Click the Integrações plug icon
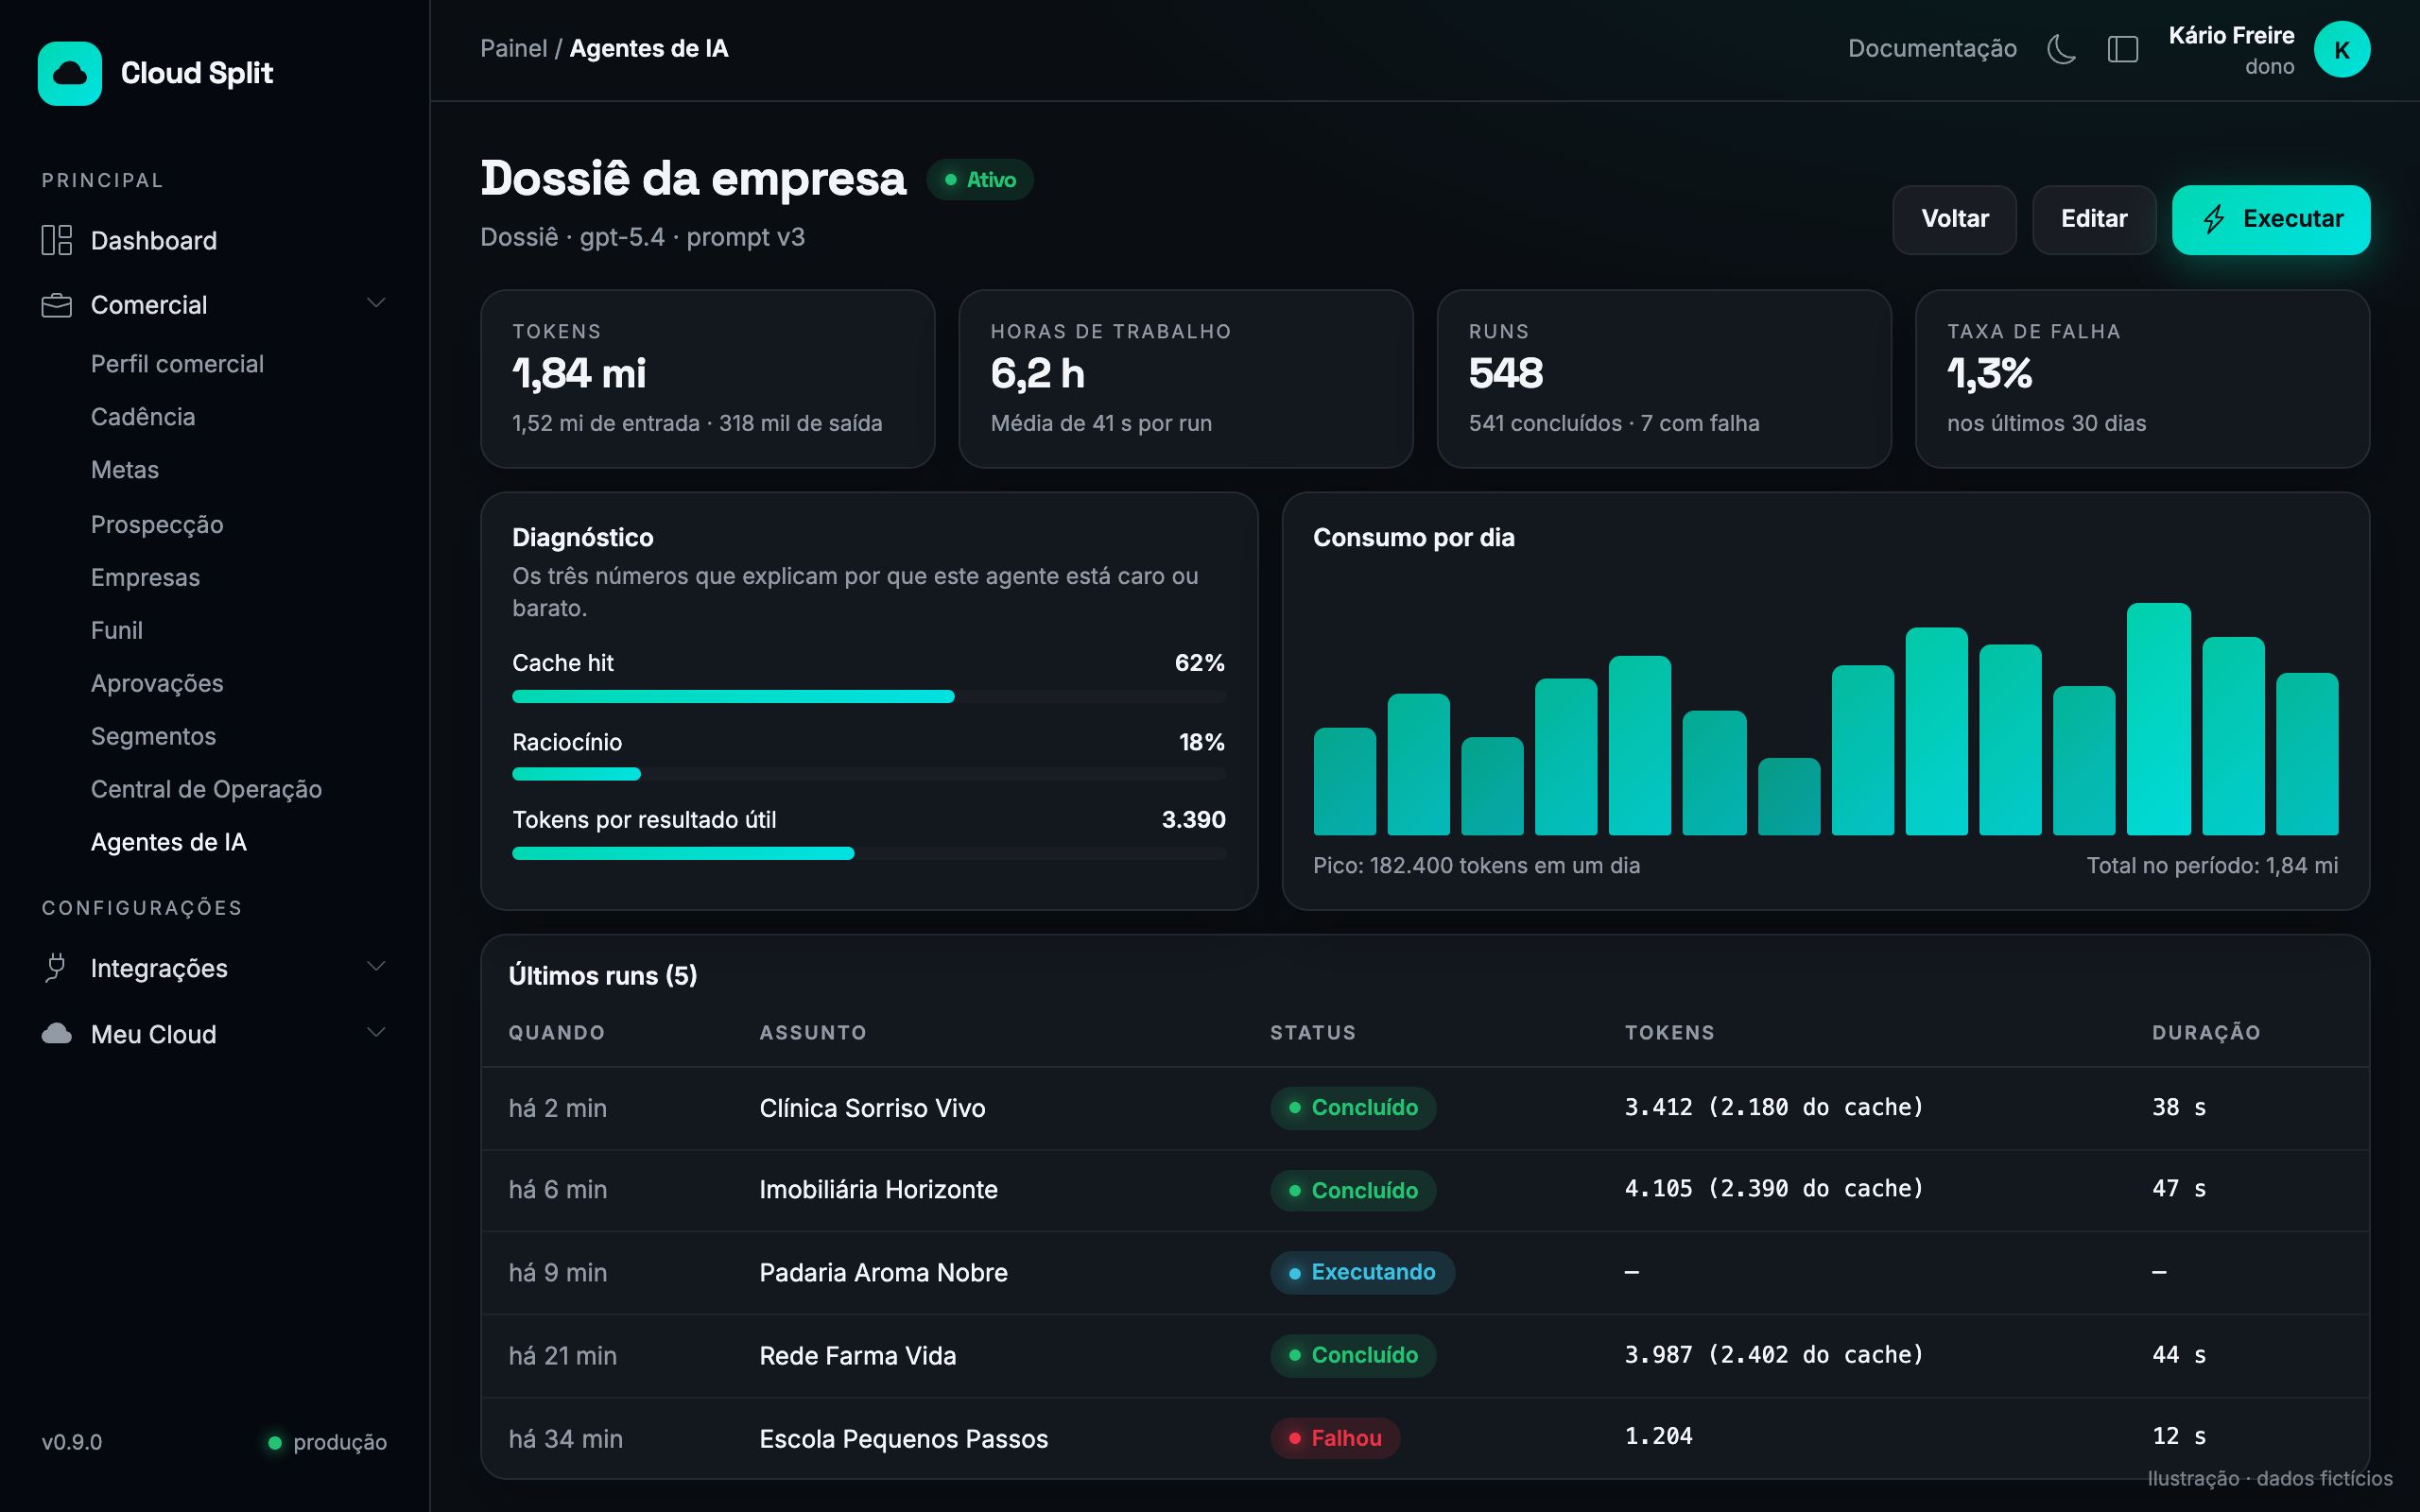Image resolution: width=2420 pixels, height=1512 pixels. (56, 968)
